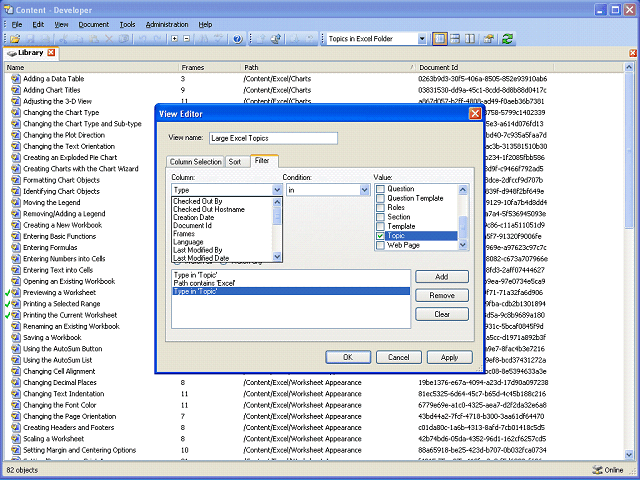Click the Clear filters button

click(x=442, y=314)
